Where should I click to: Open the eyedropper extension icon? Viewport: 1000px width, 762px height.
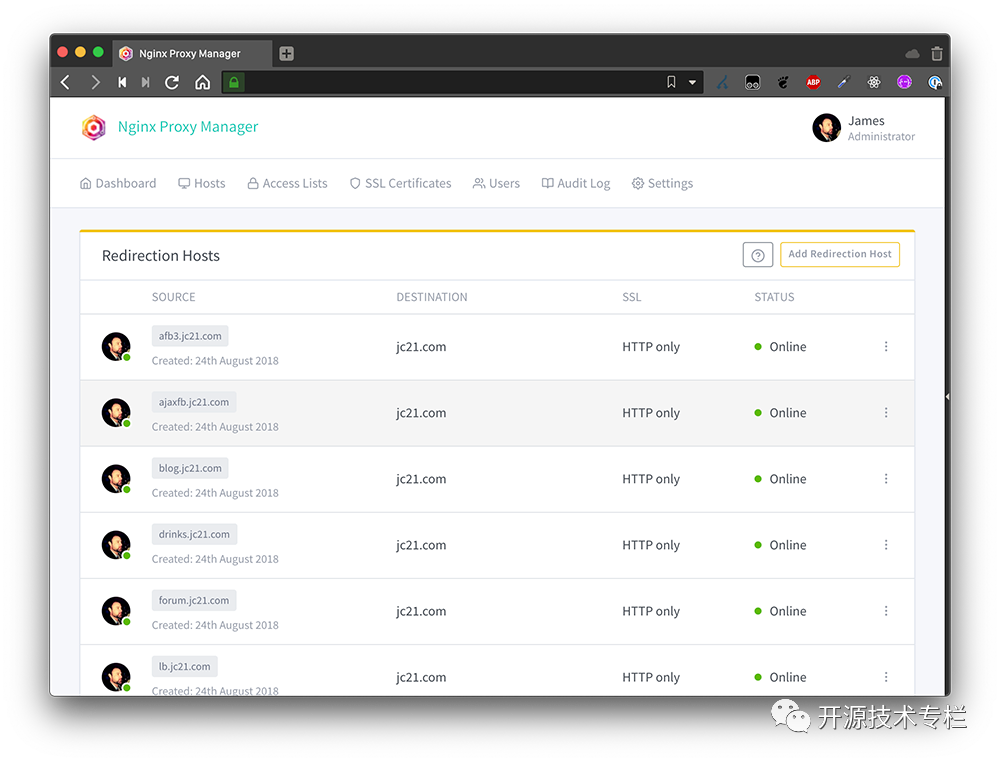(x=844, y=82)
